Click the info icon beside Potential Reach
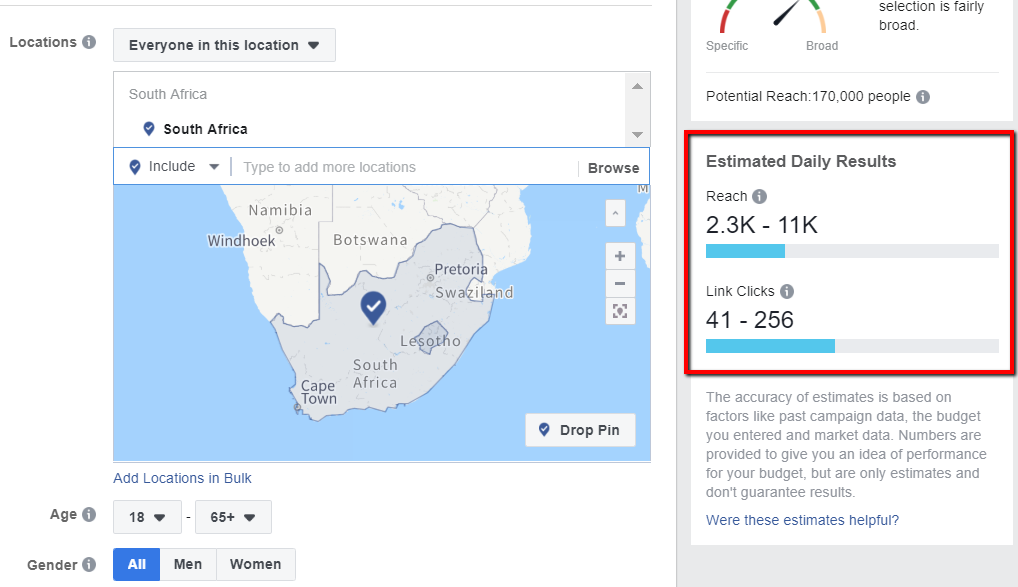Screen dimensions: 1018x587 point(923,97)
